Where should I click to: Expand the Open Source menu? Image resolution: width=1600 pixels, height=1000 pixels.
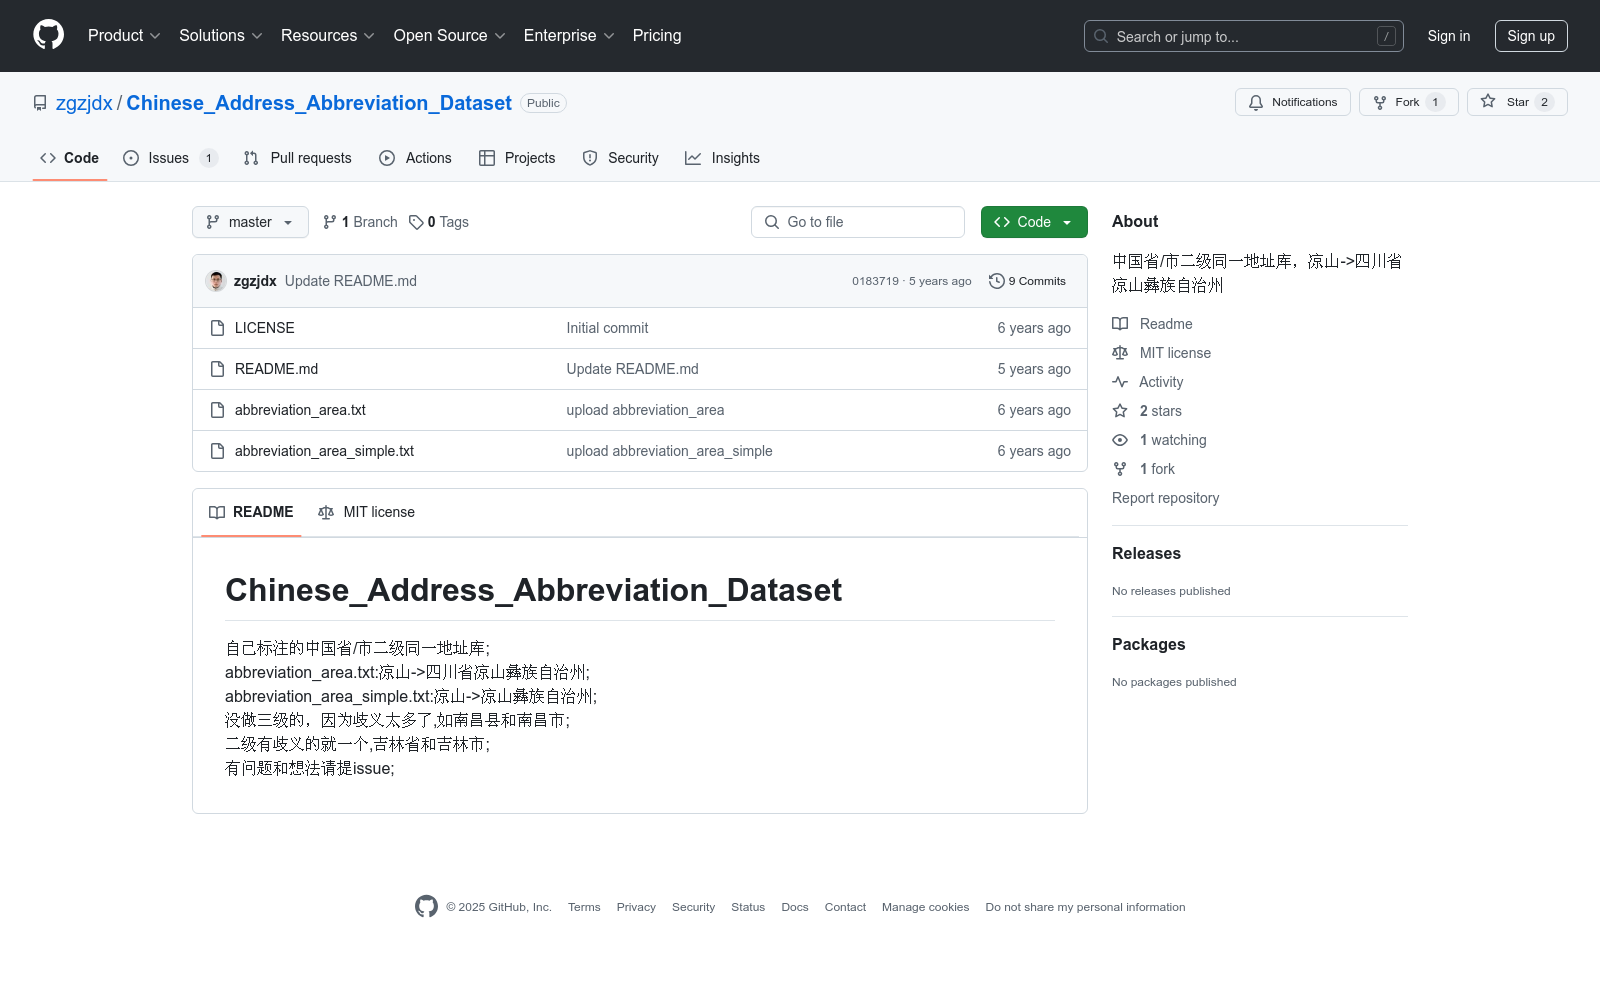tap(450, 36)
